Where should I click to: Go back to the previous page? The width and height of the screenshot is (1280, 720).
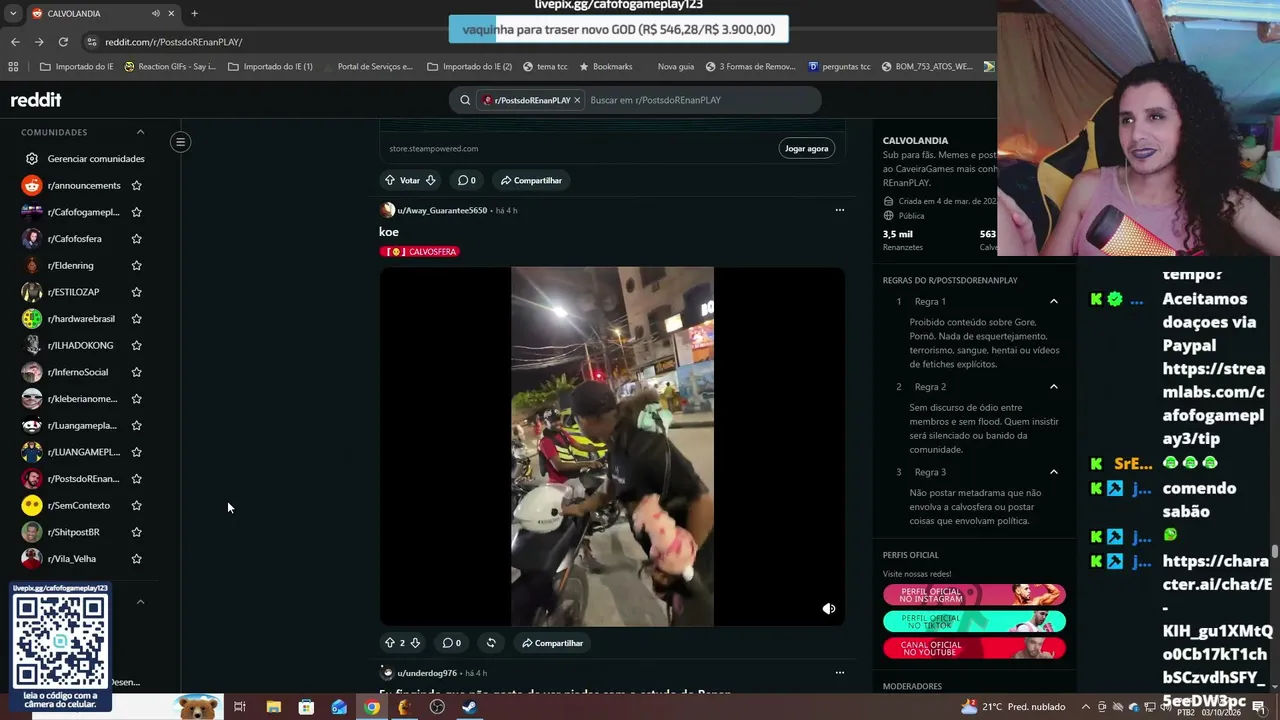point(15,42)
